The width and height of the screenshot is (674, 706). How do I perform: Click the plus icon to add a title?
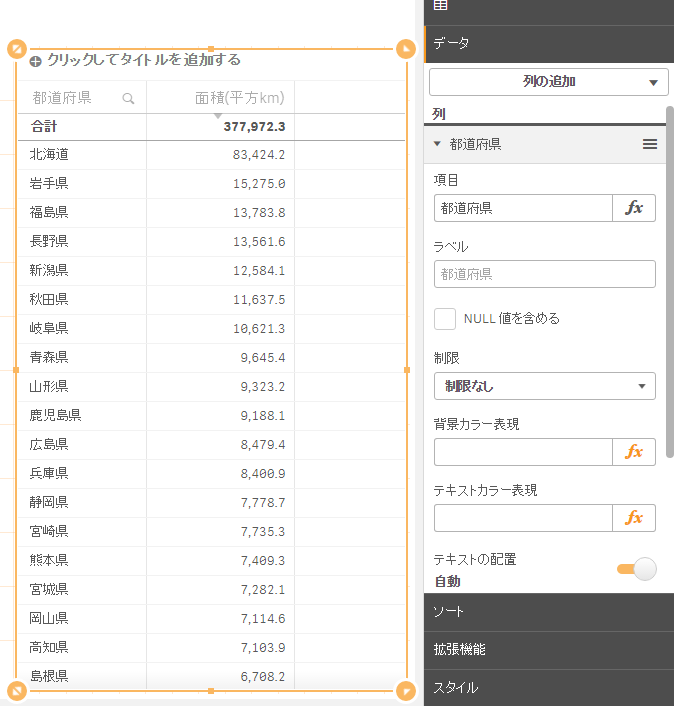pos(36,61)
